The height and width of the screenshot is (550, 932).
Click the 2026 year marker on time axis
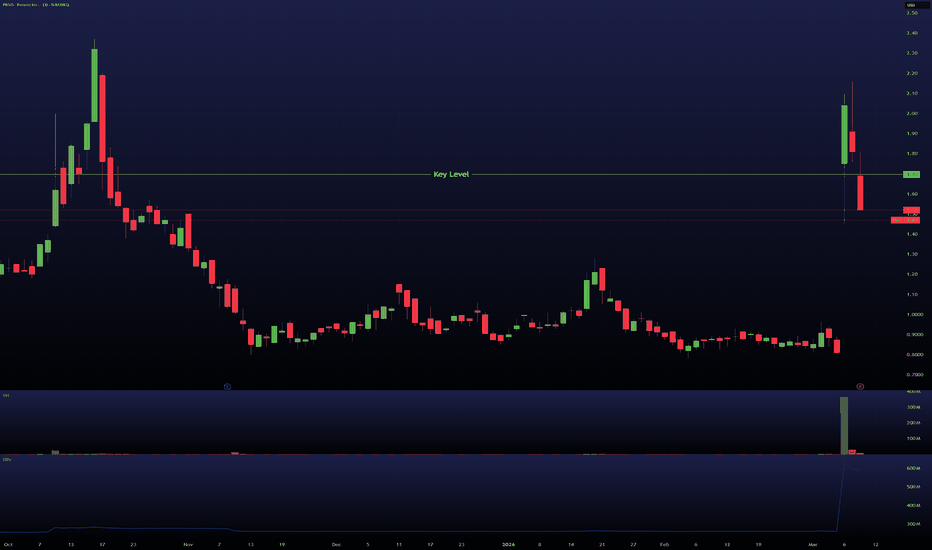coord(508,545)
